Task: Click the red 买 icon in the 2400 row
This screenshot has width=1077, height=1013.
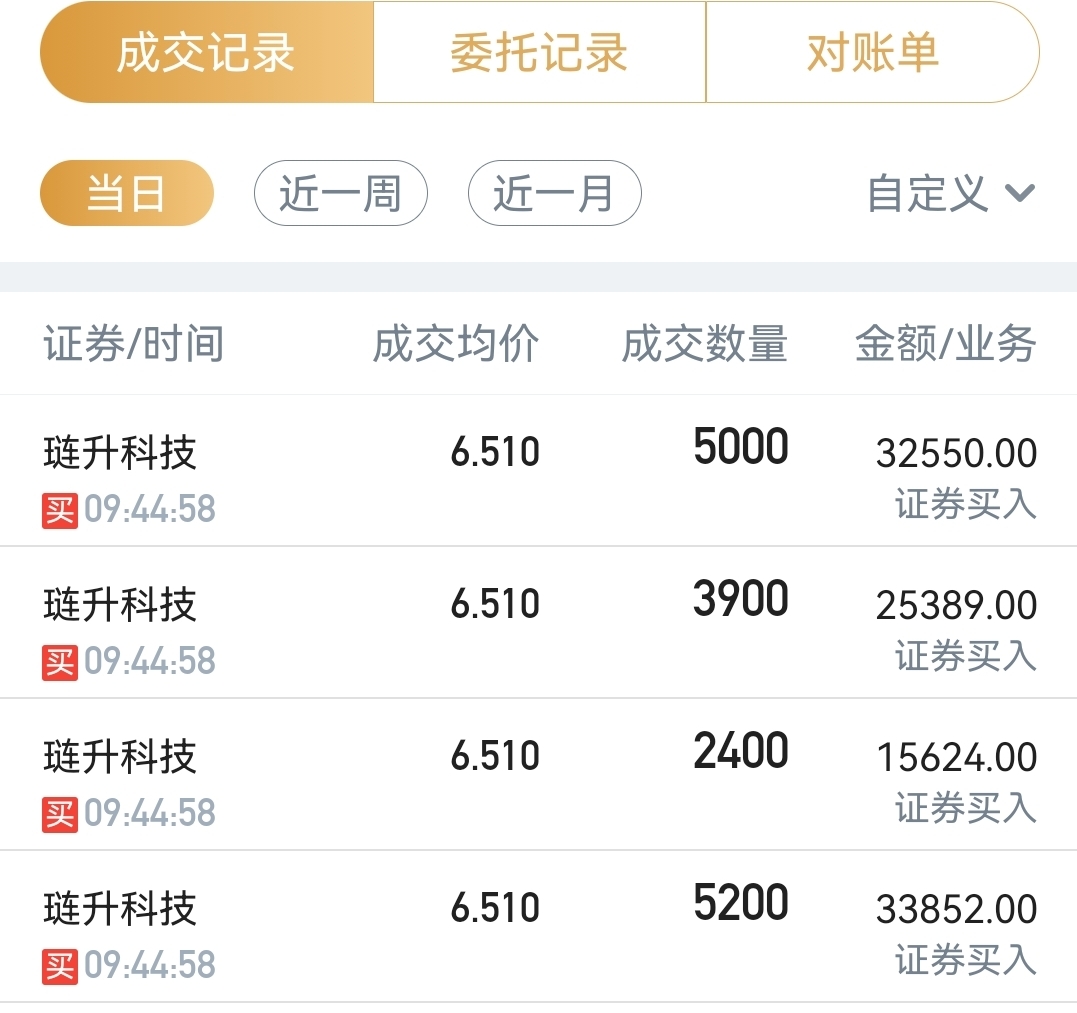Action: coord(60,814)
